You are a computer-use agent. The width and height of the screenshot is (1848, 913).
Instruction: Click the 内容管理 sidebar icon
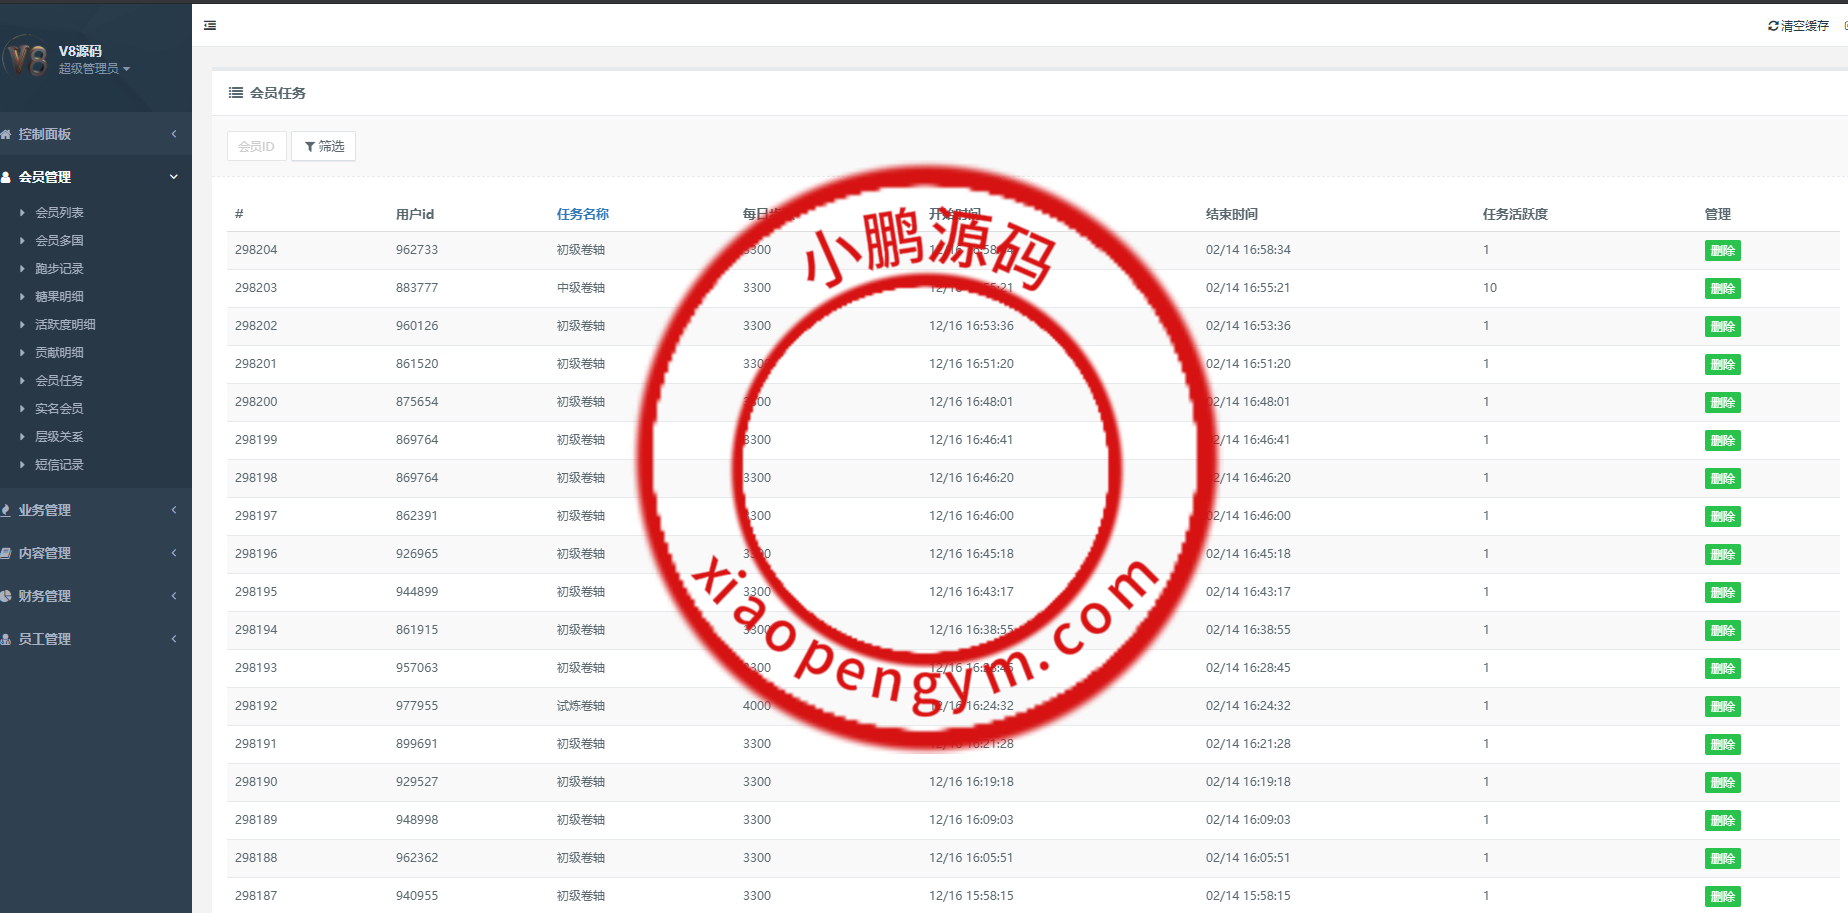(x=6, y=553)
